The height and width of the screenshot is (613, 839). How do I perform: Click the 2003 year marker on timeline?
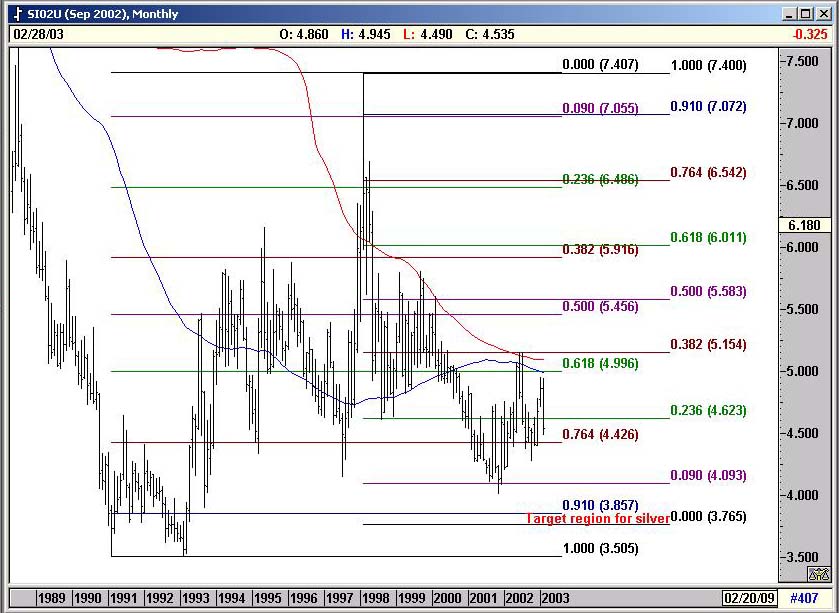(555, 597)
